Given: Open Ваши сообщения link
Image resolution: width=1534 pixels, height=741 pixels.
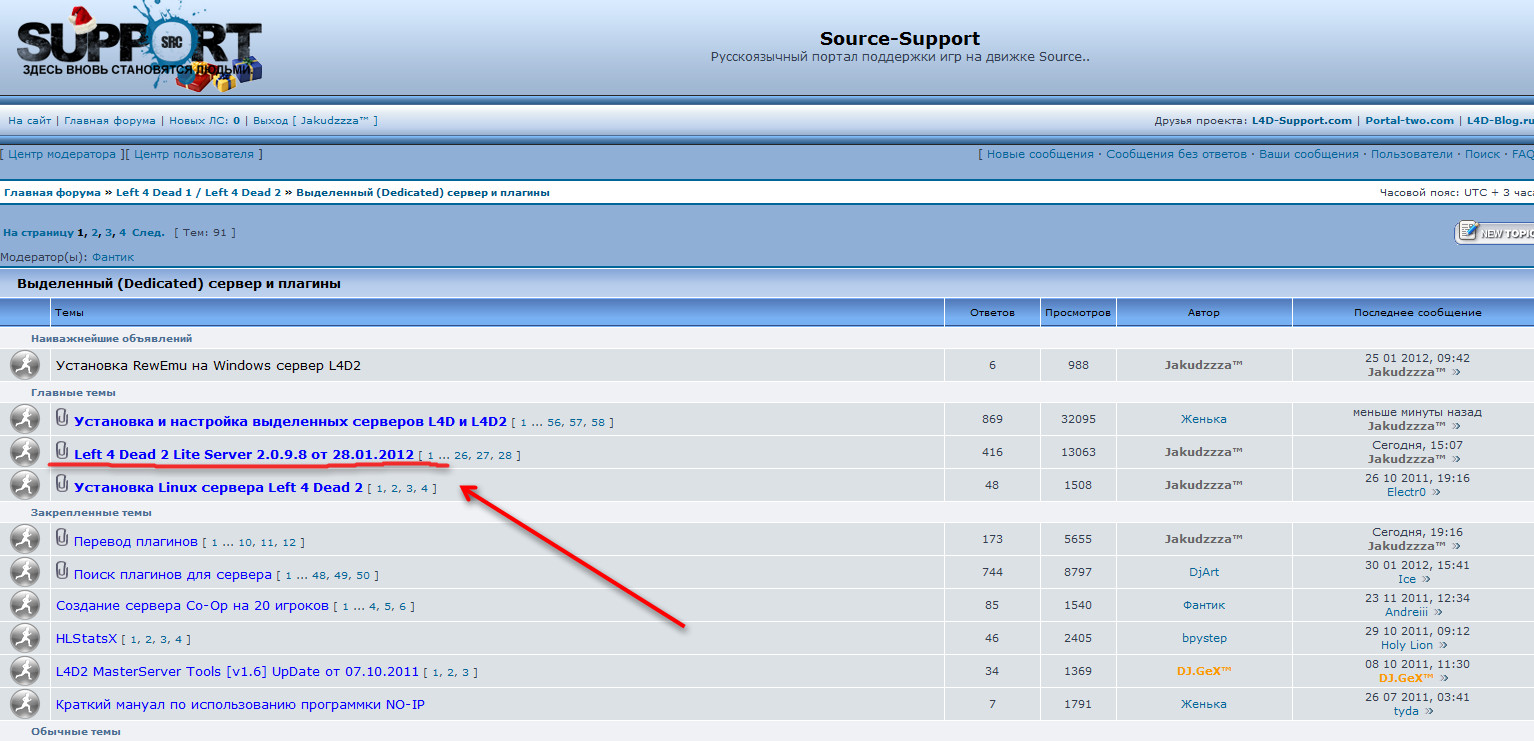Looking at the screenshot, I should 1308,154.
